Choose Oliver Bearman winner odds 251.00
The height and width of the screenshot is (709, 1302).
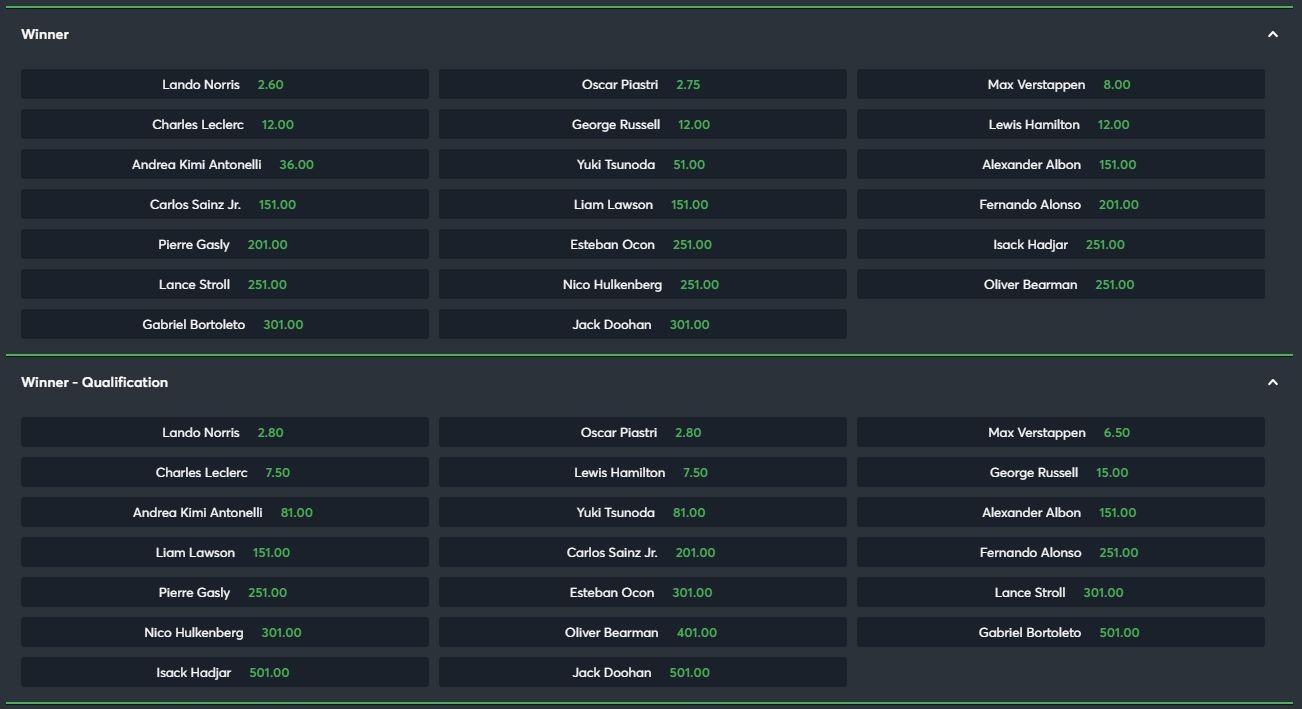[x=1060, y=285]
